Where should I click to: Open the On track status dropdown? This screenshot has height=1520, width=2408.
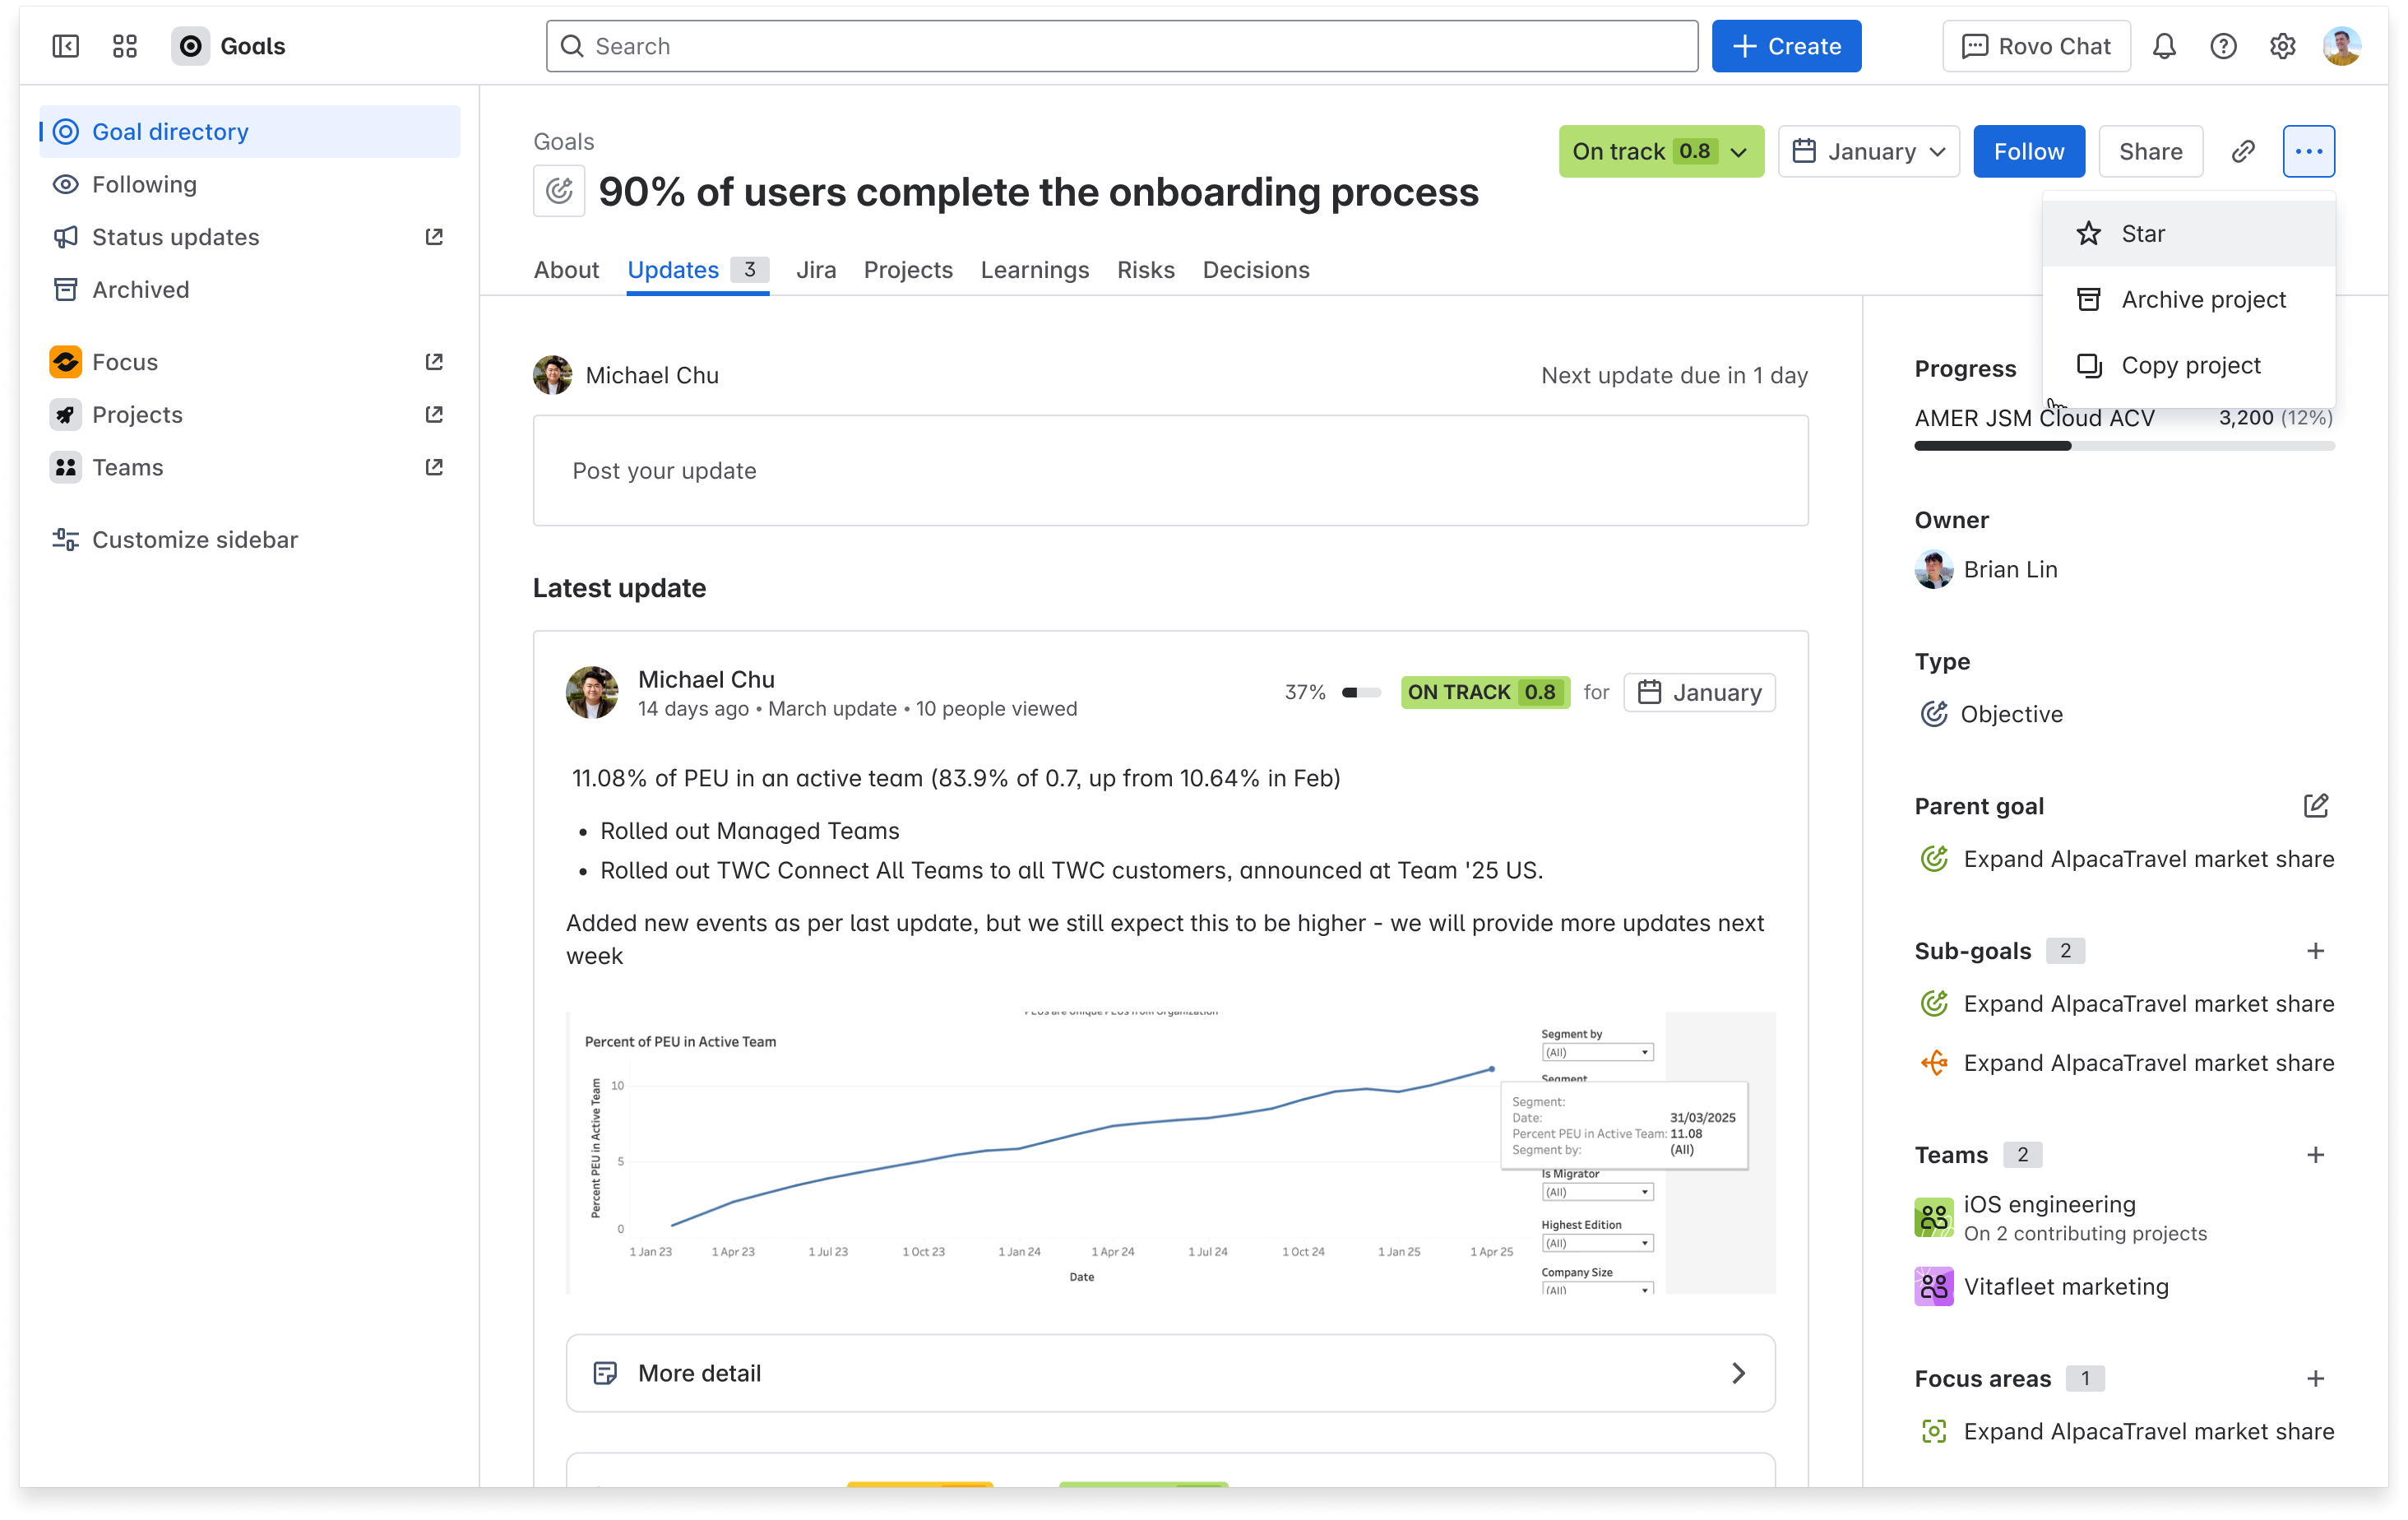pos(1661,151)
